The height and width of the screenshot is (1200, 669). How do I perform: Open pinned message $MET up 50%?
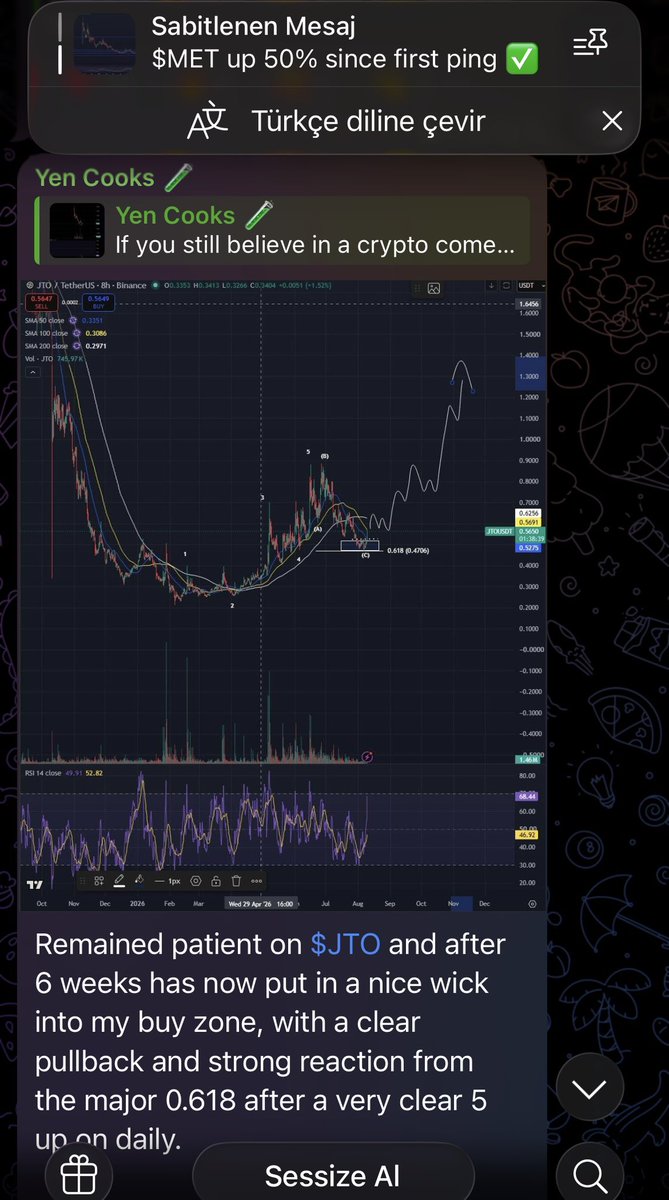coord(345,60)
